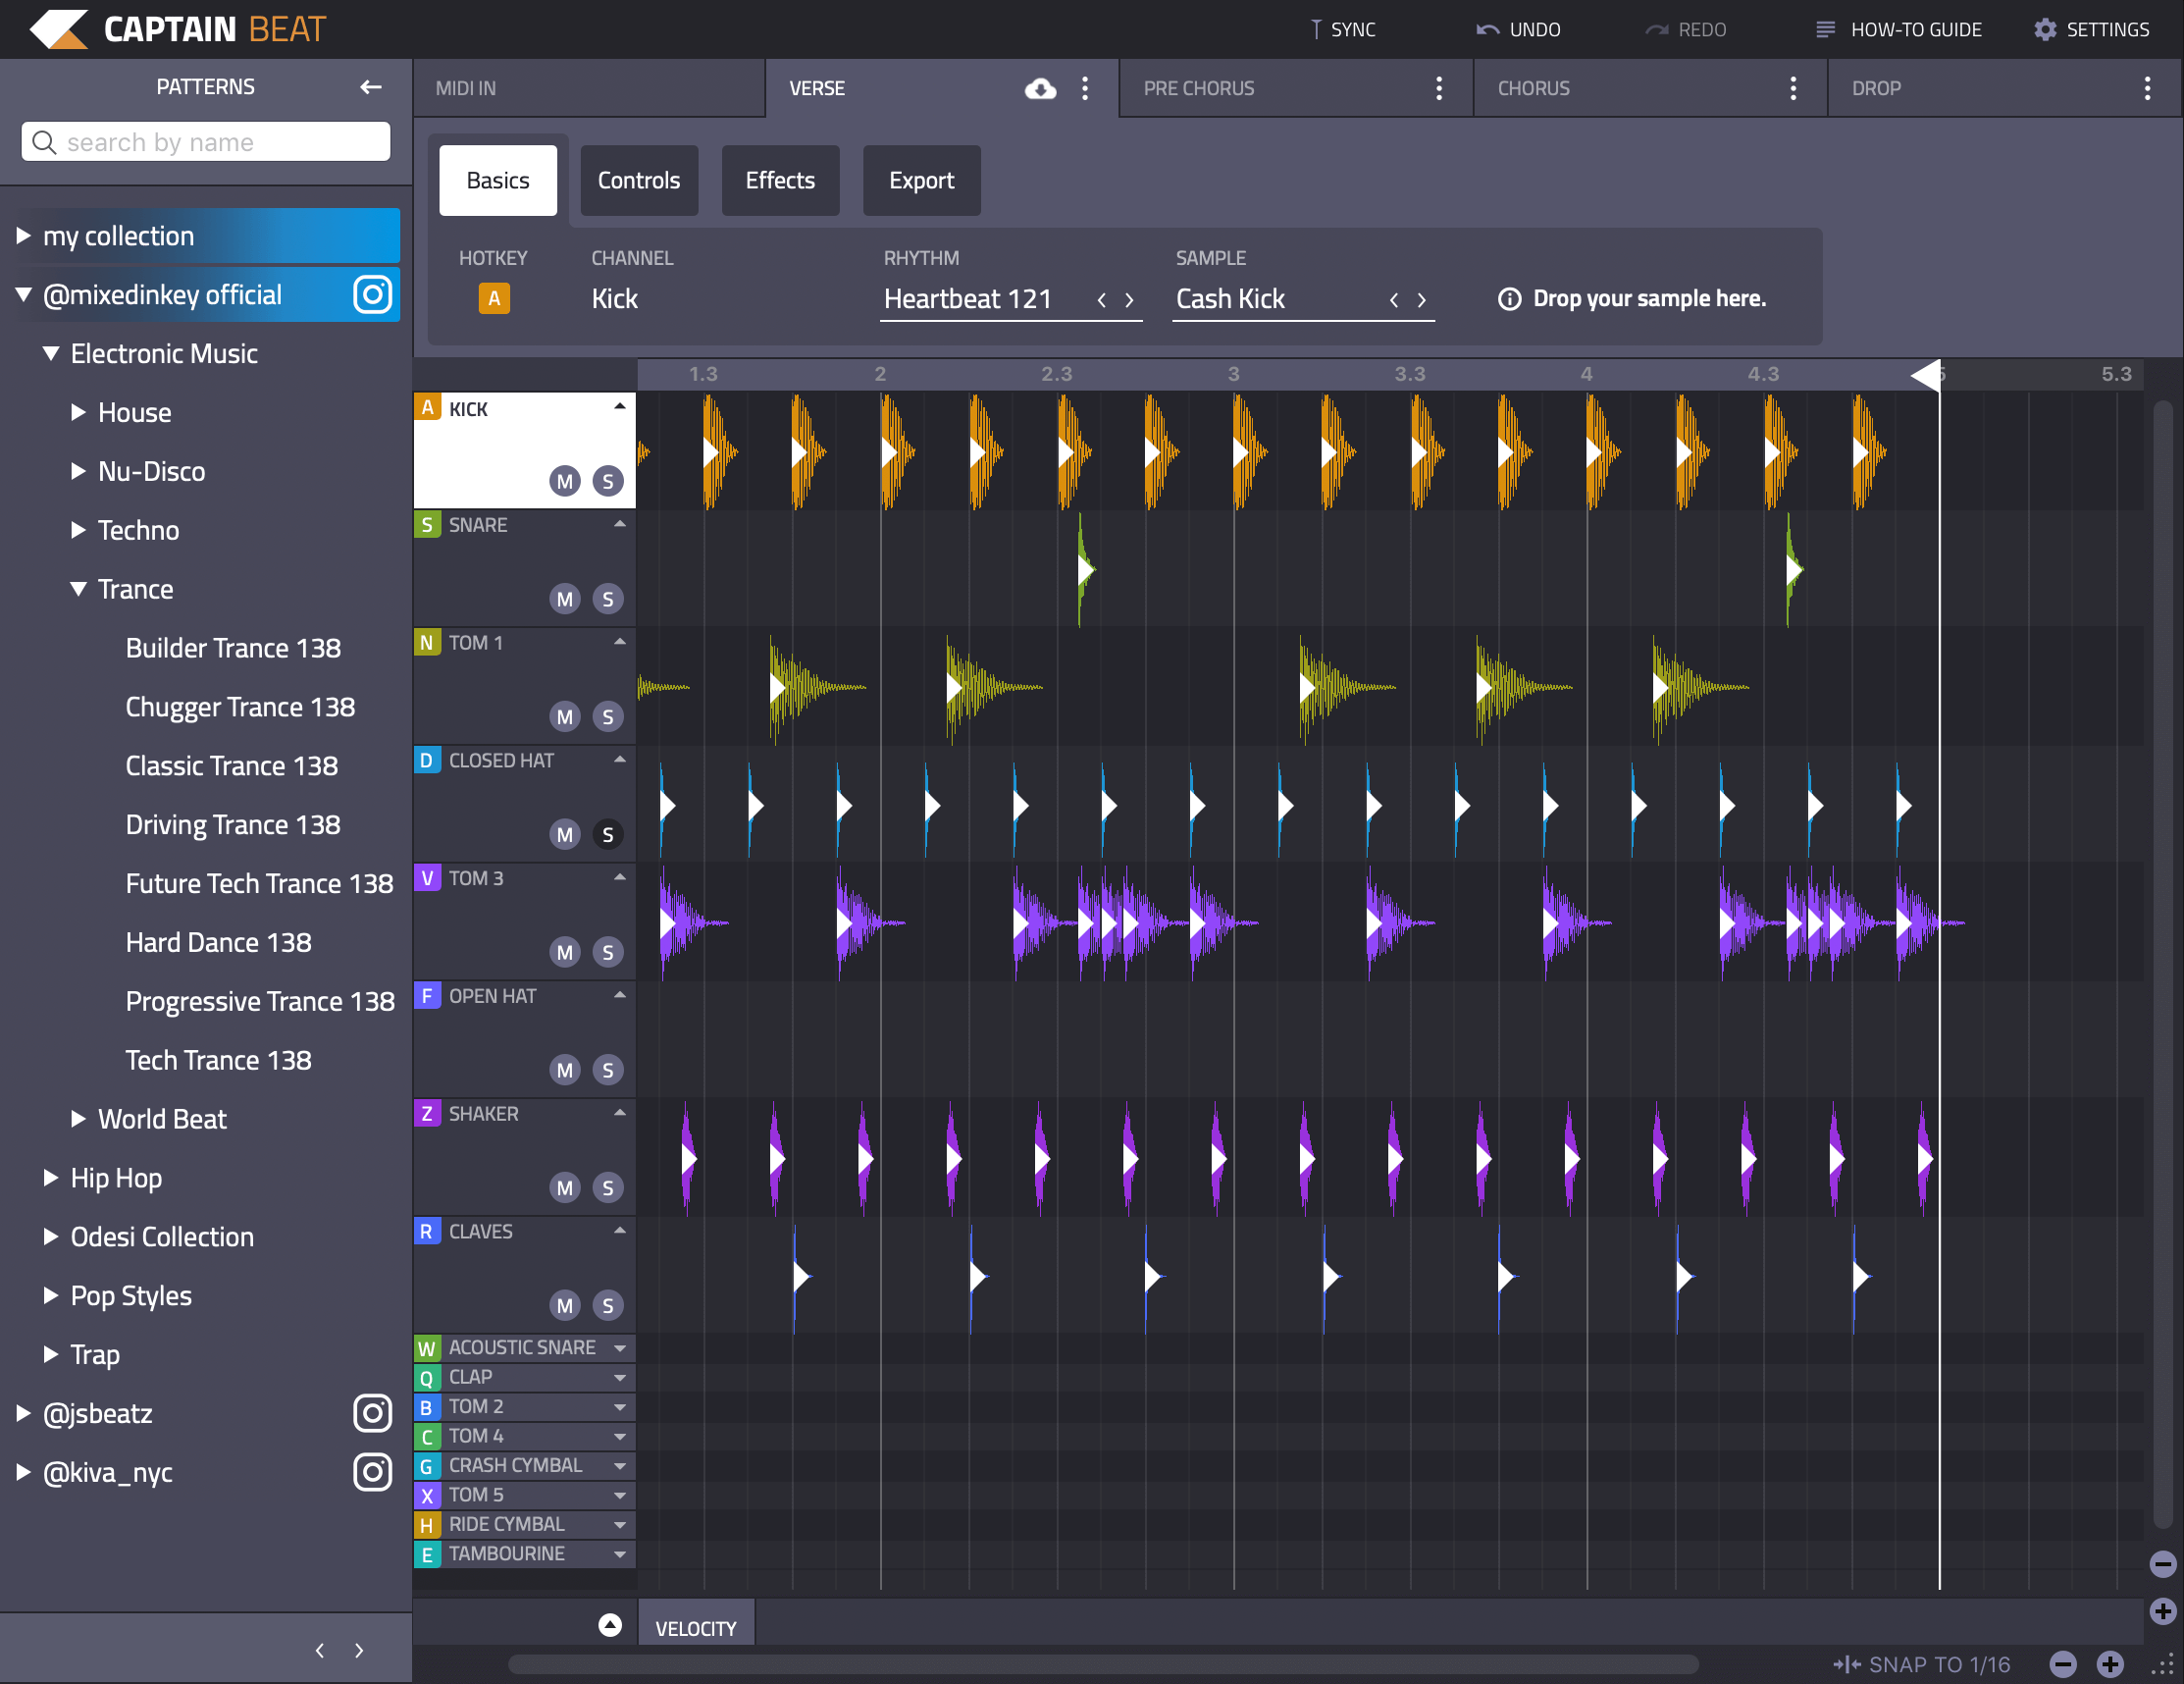Collapse the Trance folder
The width and height of the screenshot is (2184, 1684).
point(79,589)
